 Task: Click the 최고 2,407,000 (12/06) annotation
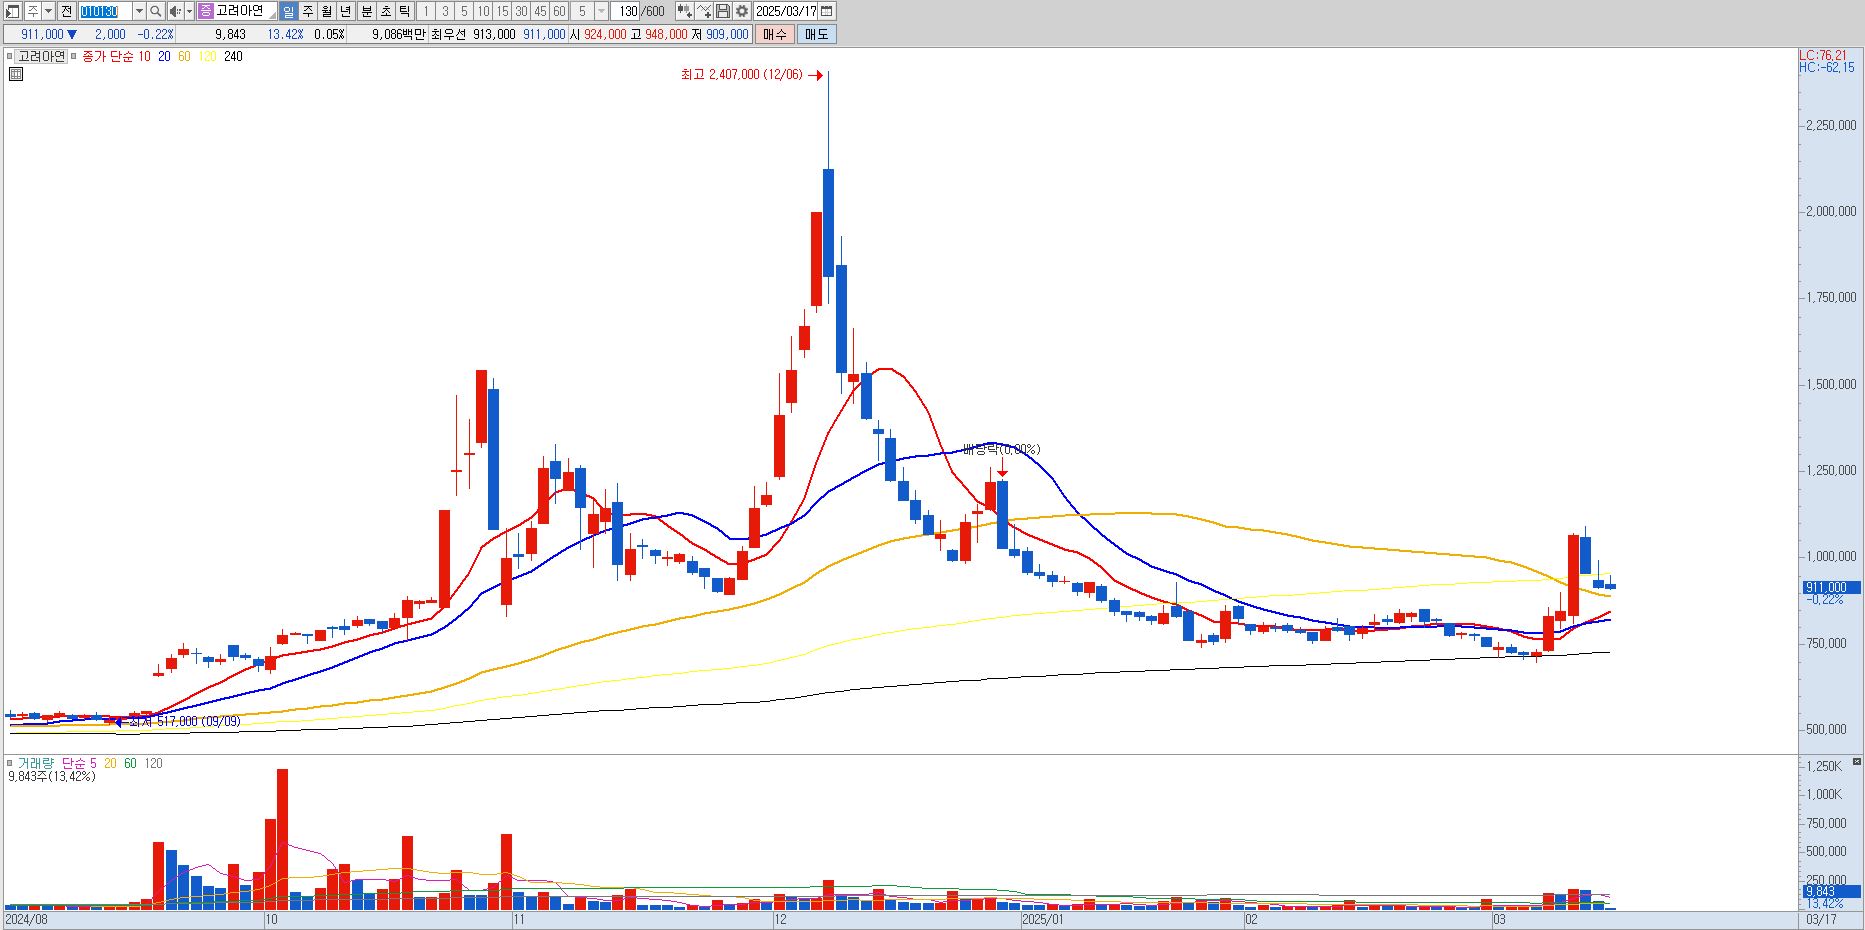742,75
